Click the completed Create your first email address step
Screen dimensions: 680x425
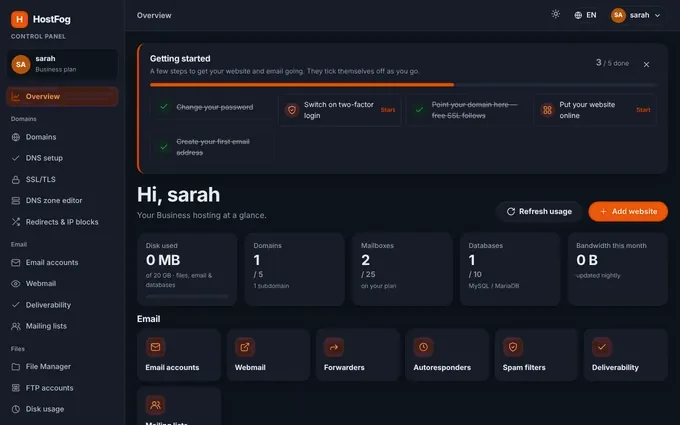coord(212,147)
